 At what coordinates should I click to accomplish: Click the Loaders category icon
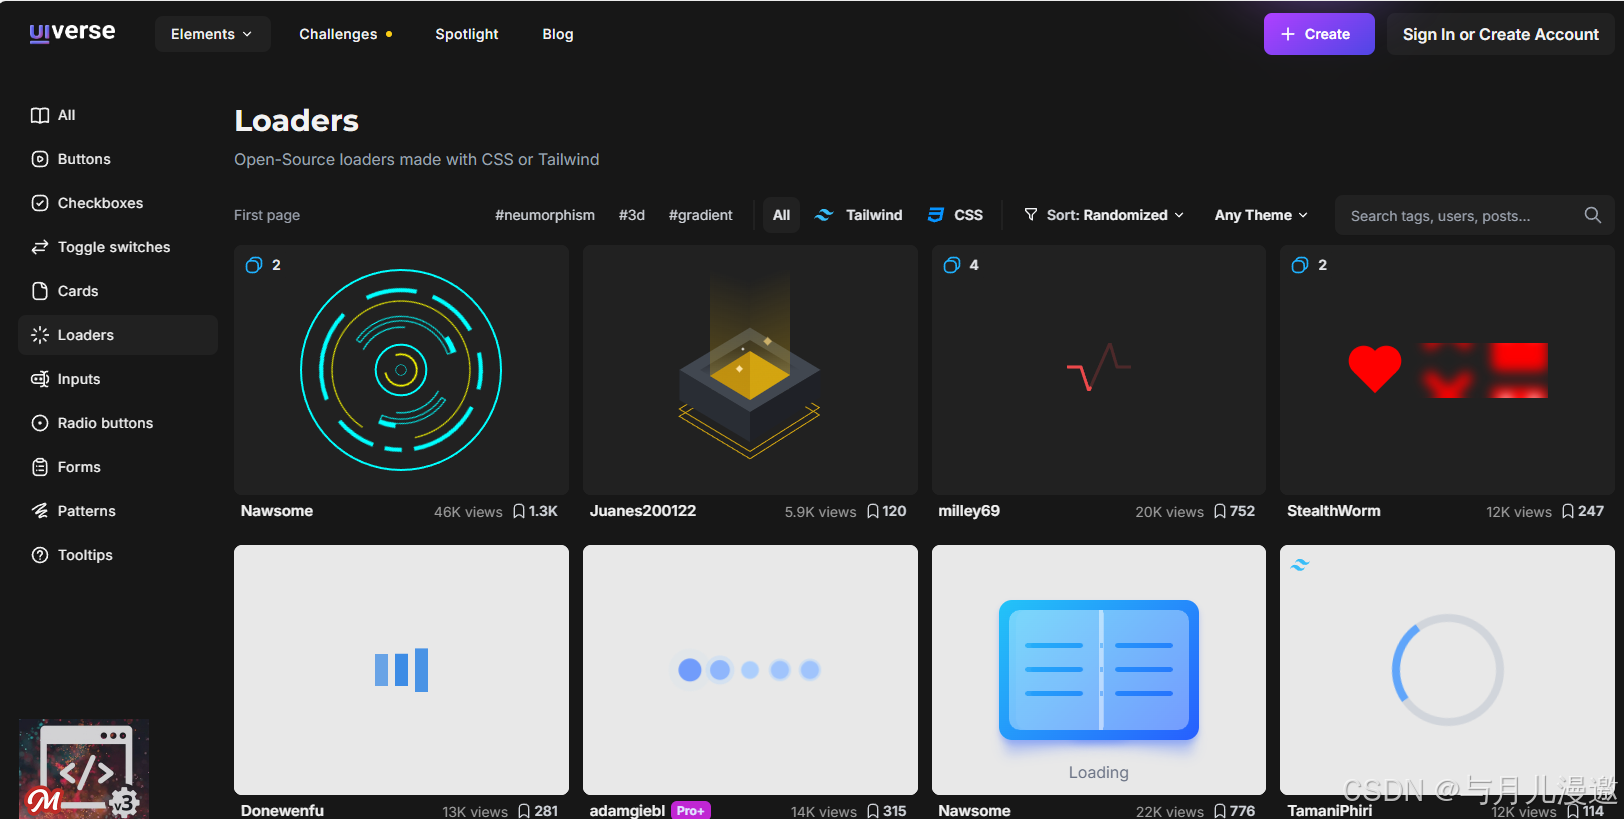click(x=40, y=335)
